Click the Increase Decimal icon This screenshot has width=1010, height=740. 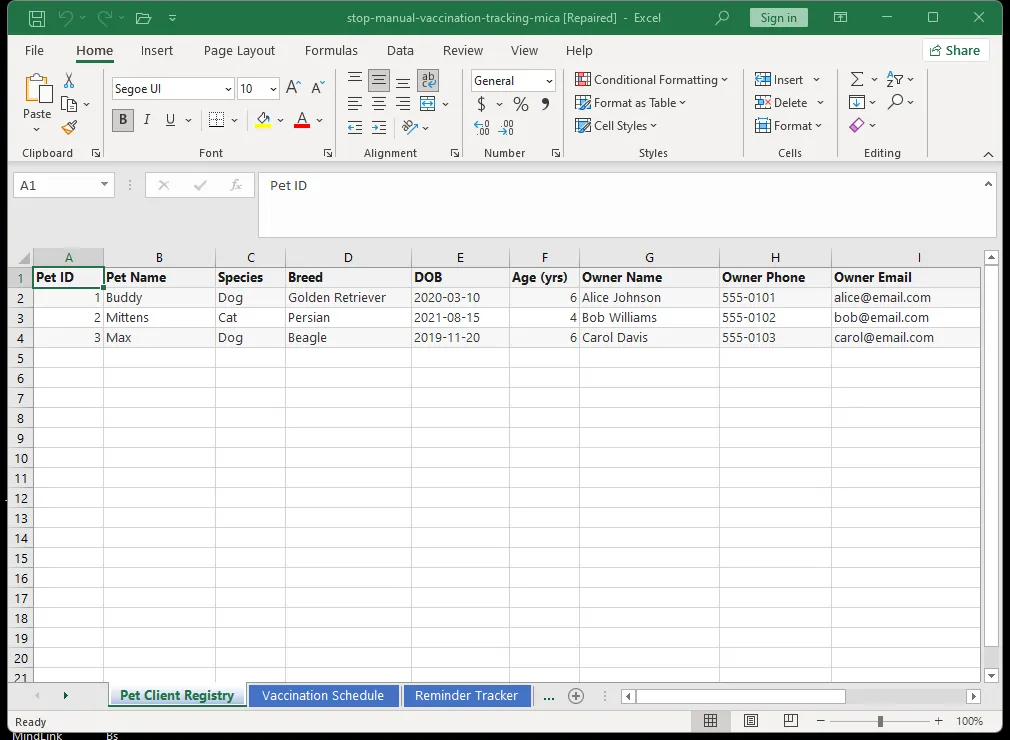pos(482,128)
